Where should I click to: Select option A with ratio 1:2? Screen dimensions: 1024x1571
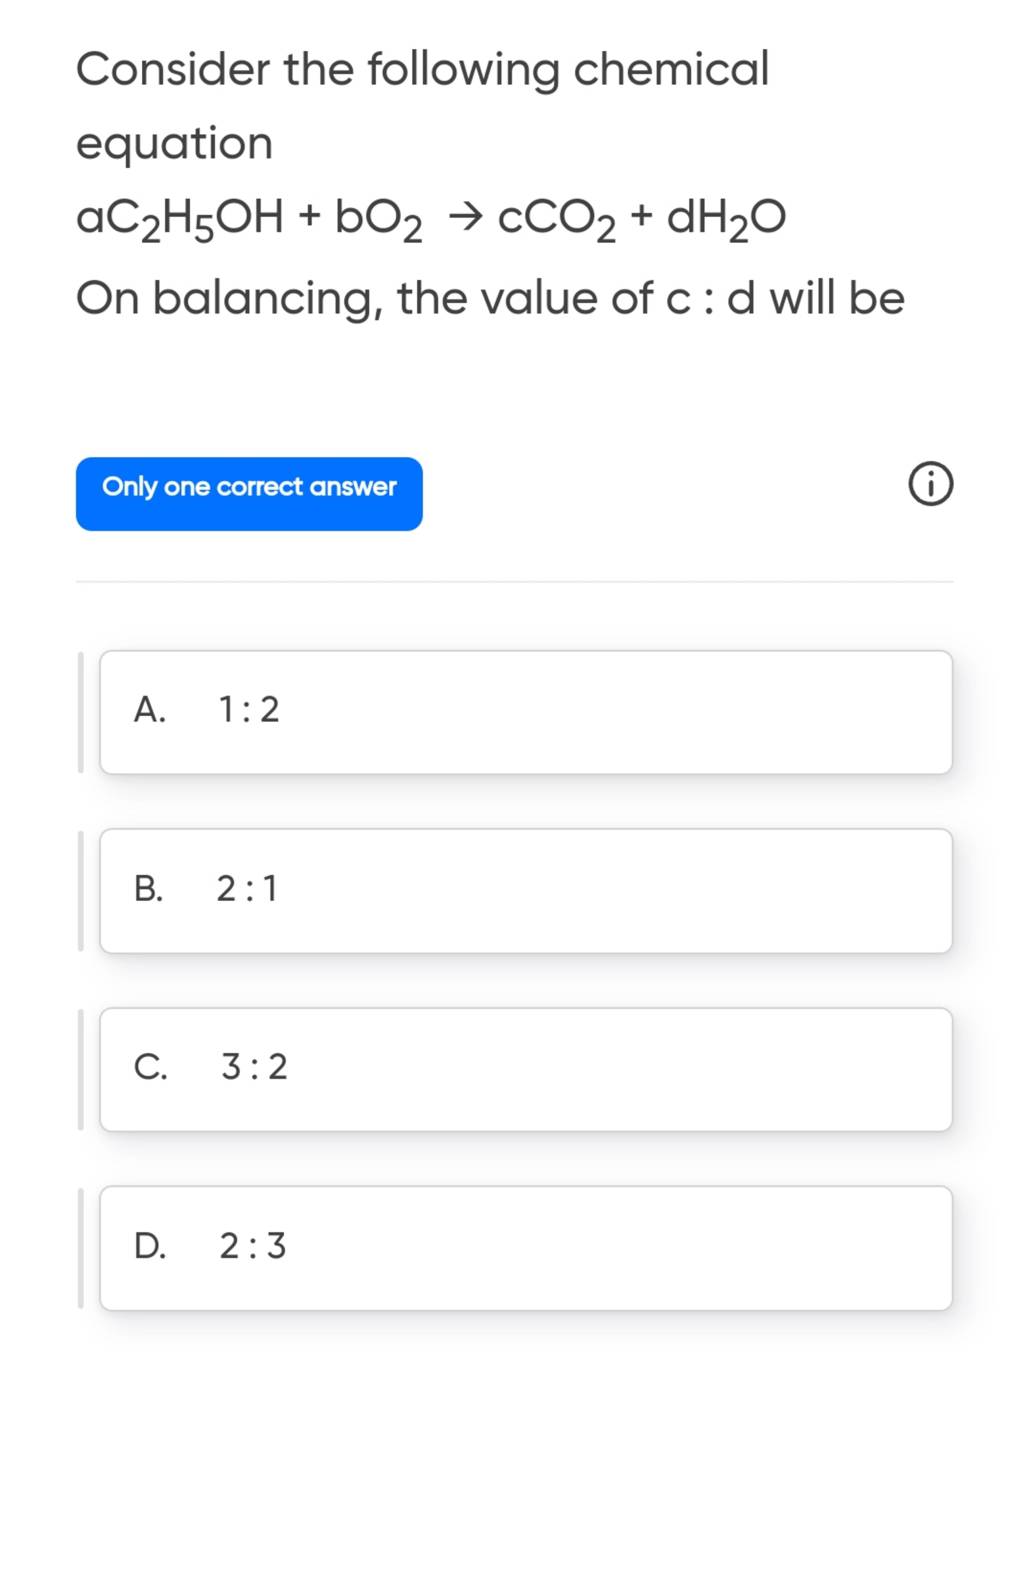[525, 712]
